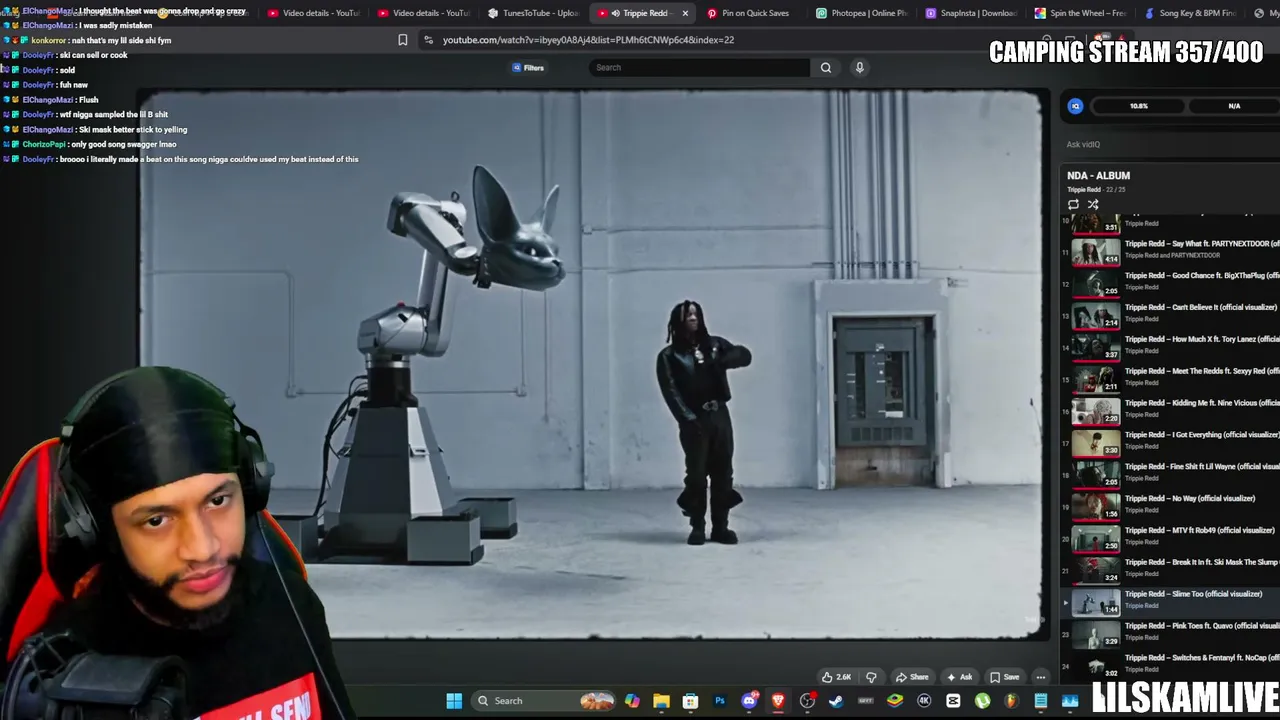Launch Microsoft Store from the taskbar
1280x720 pixels.
[690, 701]
